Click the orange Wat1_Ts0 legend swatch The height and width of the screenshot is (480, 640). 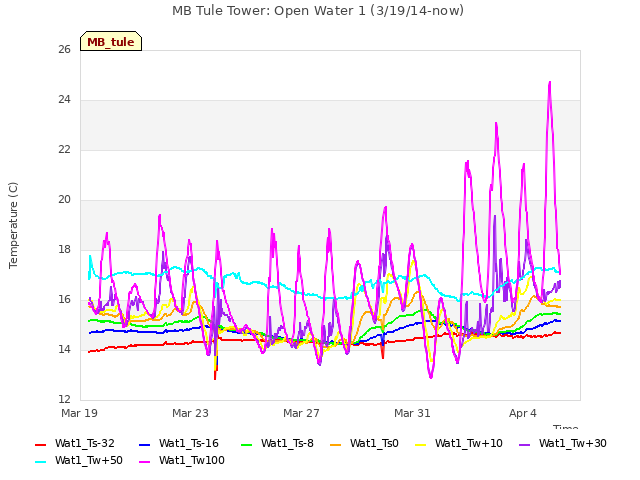pos(336,444)
